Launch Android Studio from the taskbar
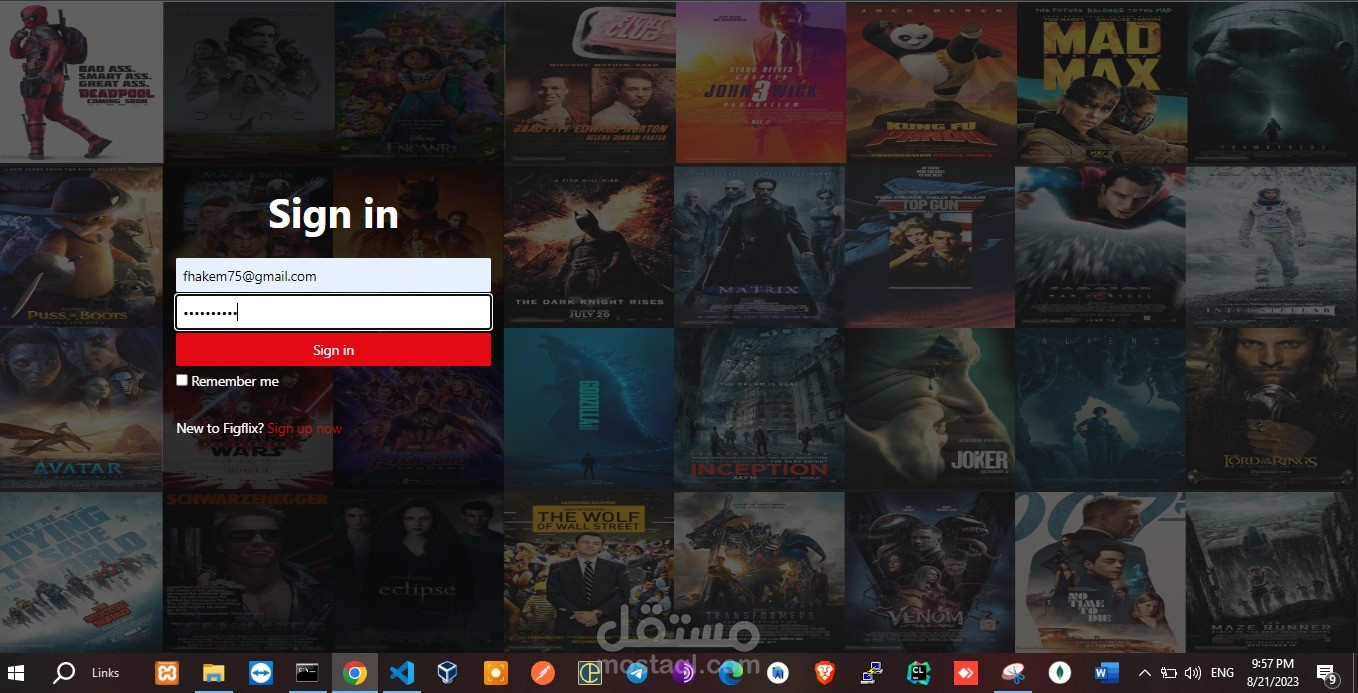This screenshot has width=1358, height=693. point(777,673)
